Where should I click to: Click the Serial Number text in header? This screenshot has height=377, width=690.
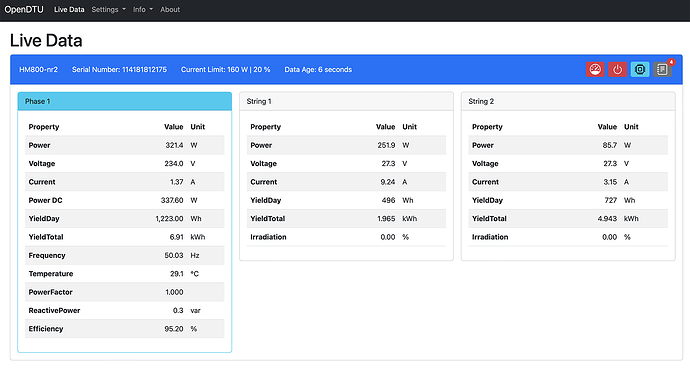[x=119, y=70]
